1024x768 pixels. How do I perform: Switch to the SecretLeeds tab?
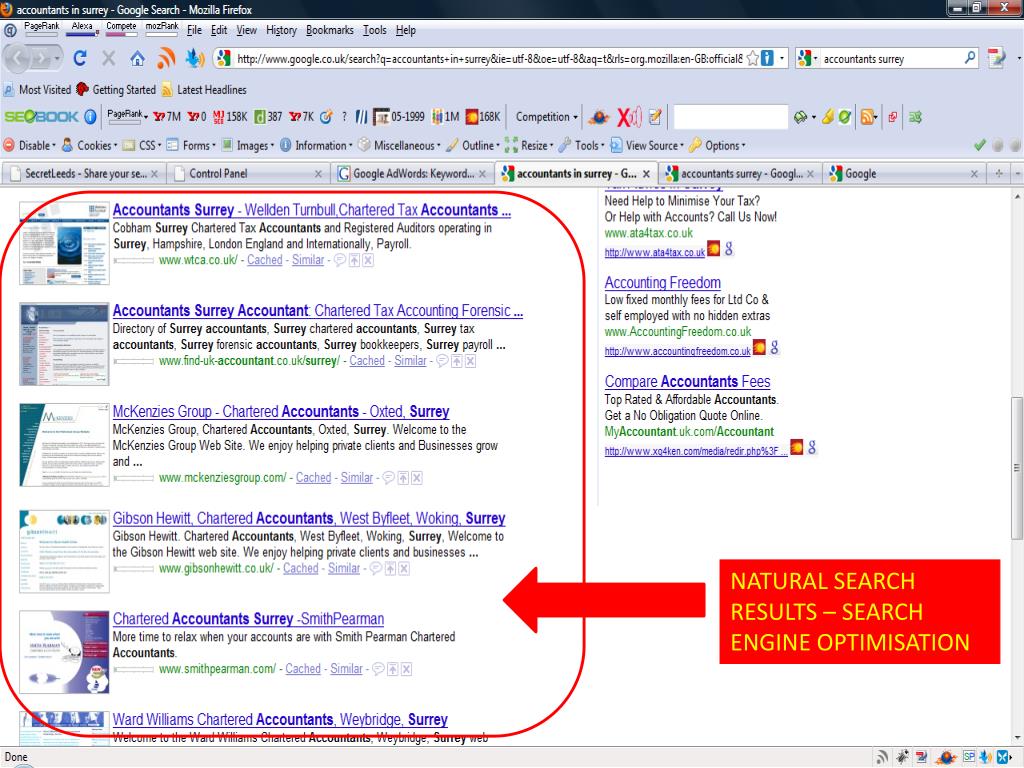point(84,174)
